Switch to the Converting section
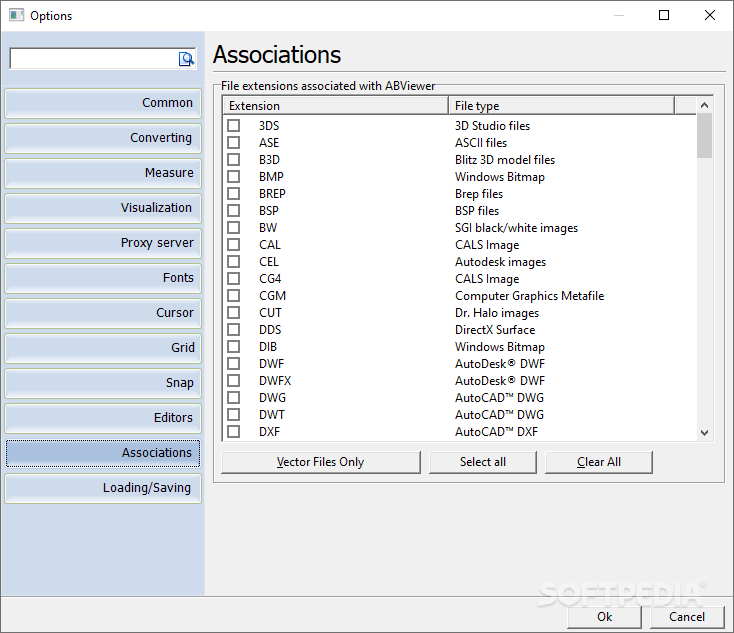The height and width of the screenshot is (633, 734). click(103, 138)
